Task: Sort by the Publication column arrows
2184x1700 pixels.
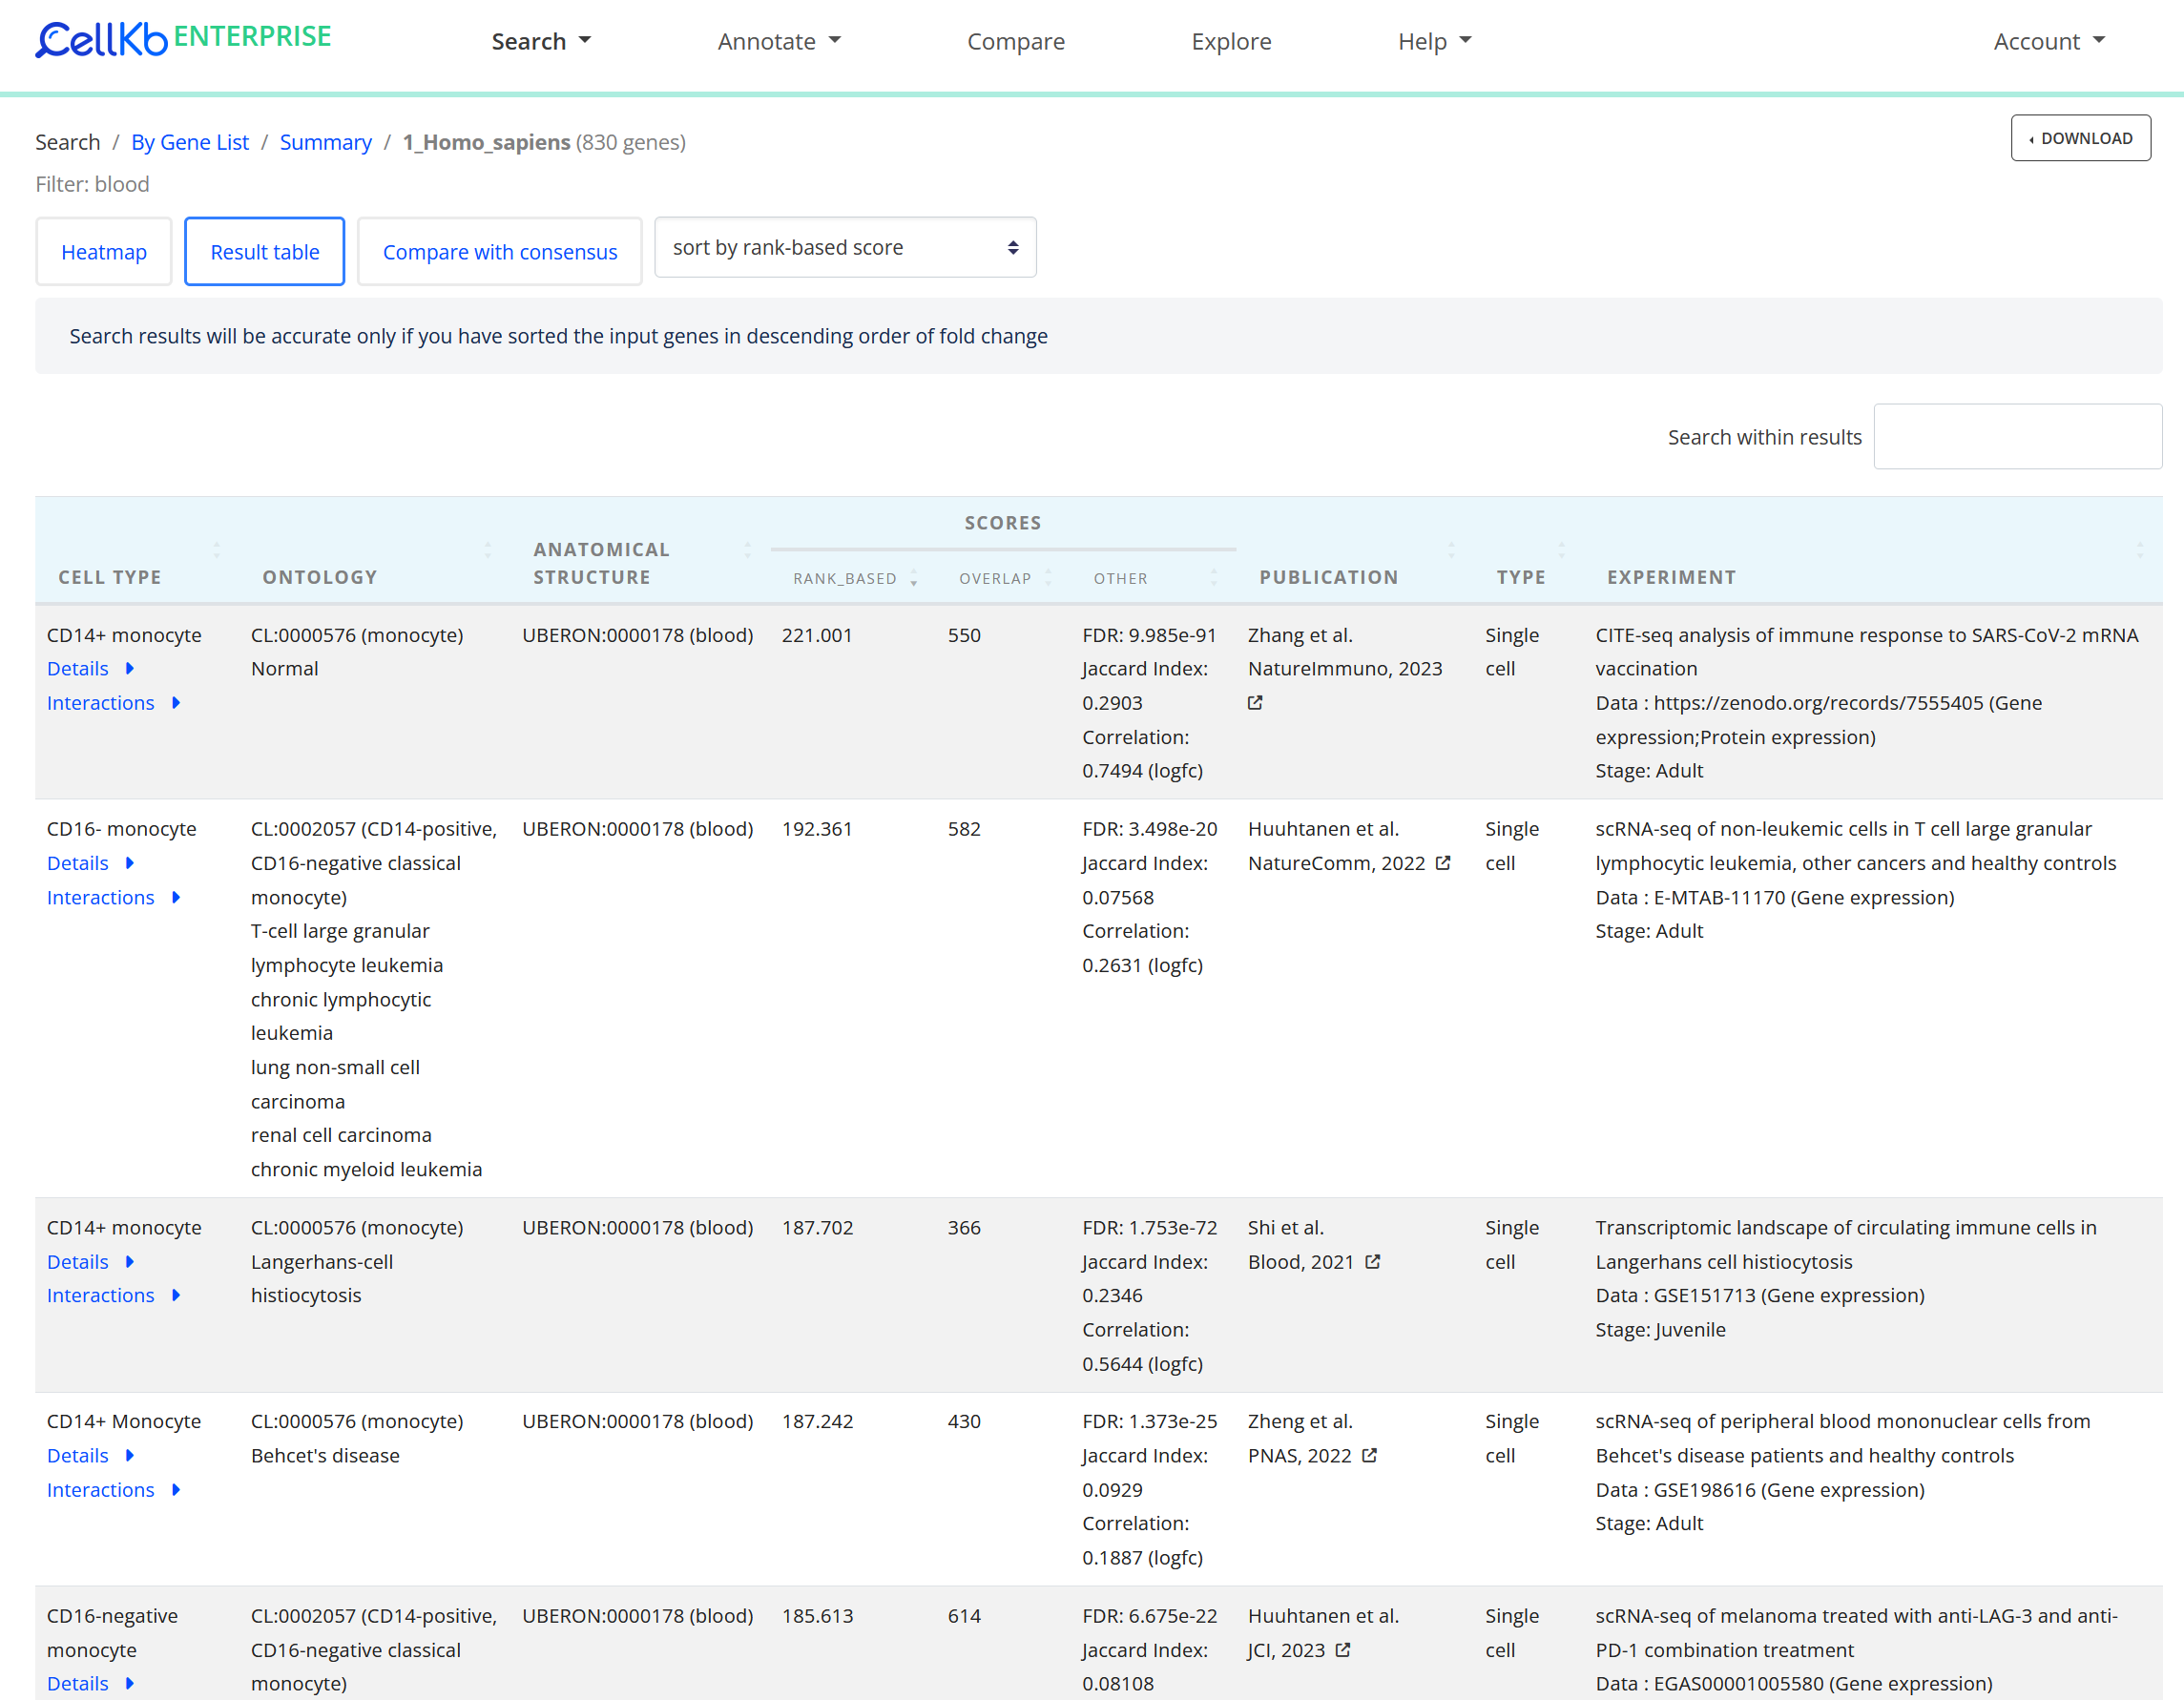Action: 1451,550
